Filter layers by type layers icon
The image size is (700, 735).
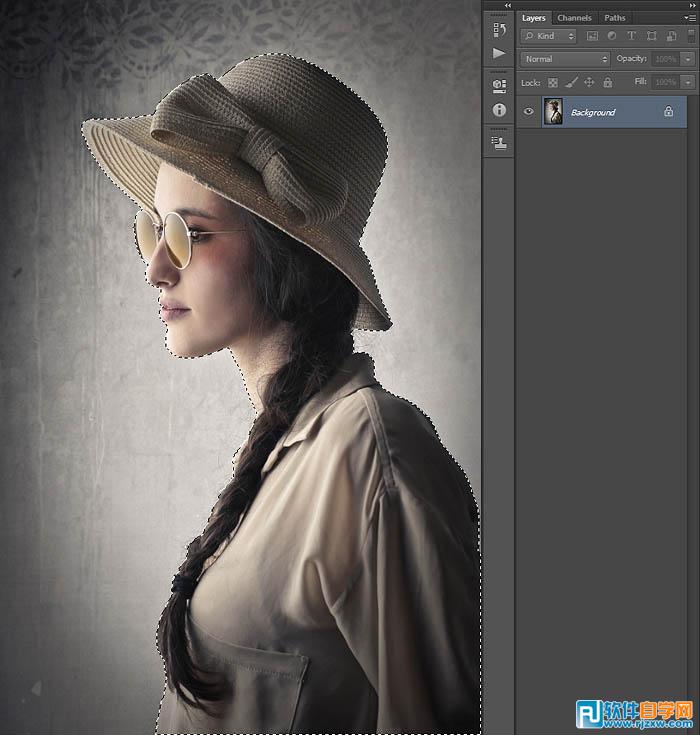(631, 36)
